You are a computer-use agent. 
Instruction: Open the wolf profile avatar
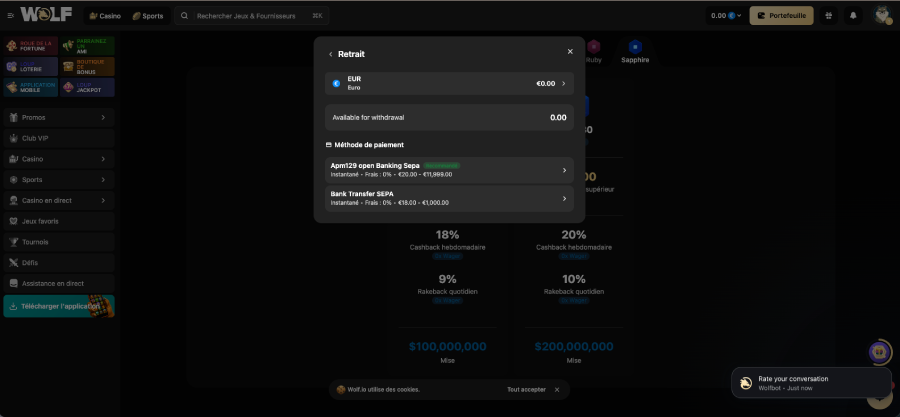[882, 15]
